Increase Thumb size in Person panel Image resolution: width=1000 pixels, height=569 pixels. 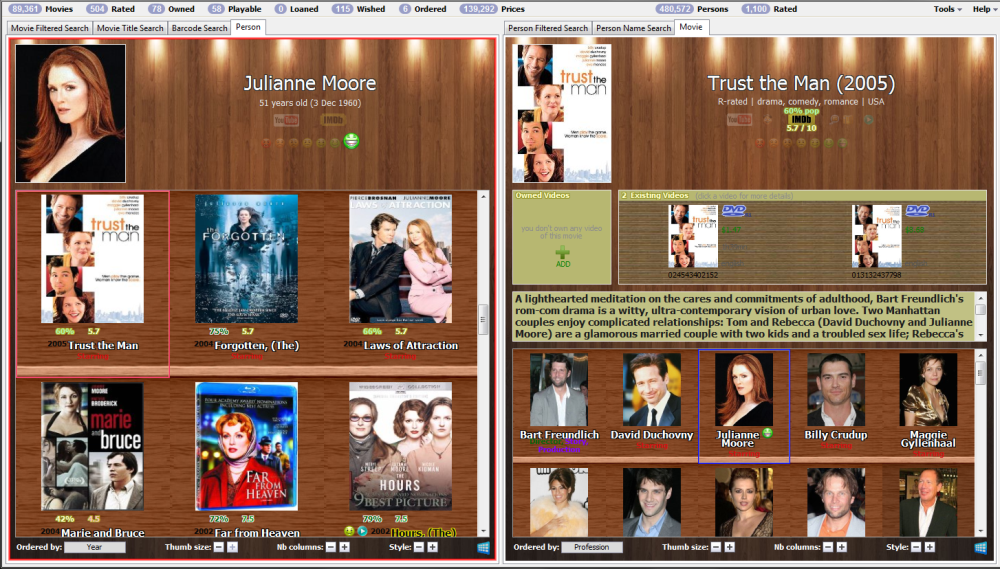[x=232, y=547]
